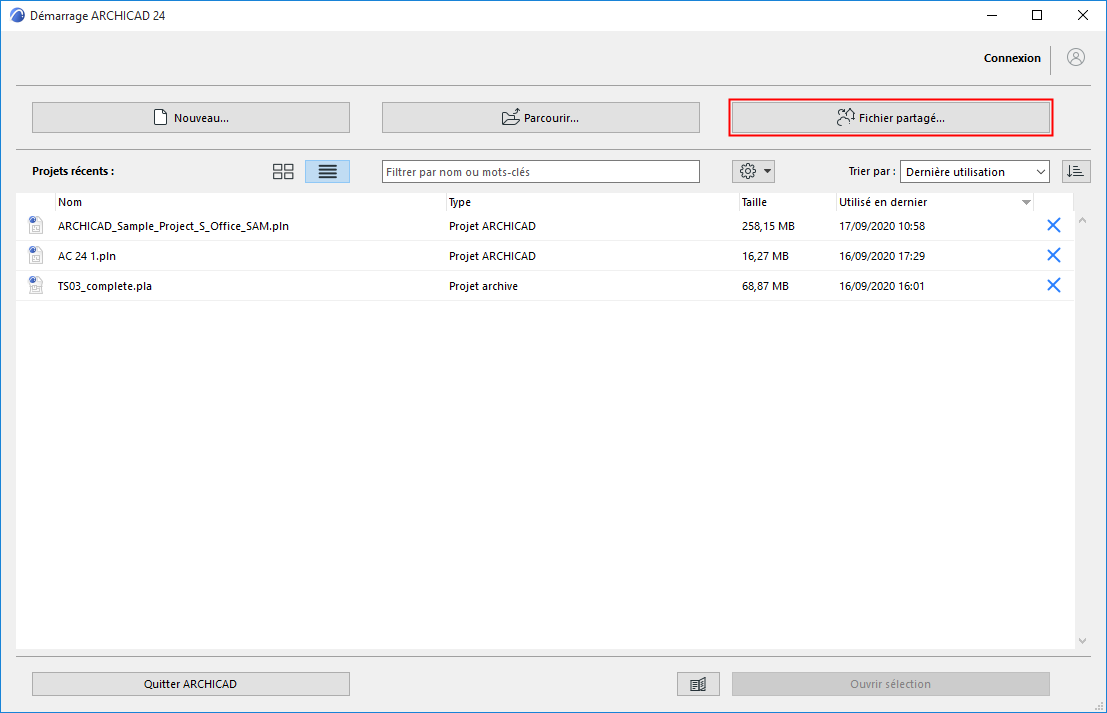Click file icon of AC 24 1.pln

(35, 255)
